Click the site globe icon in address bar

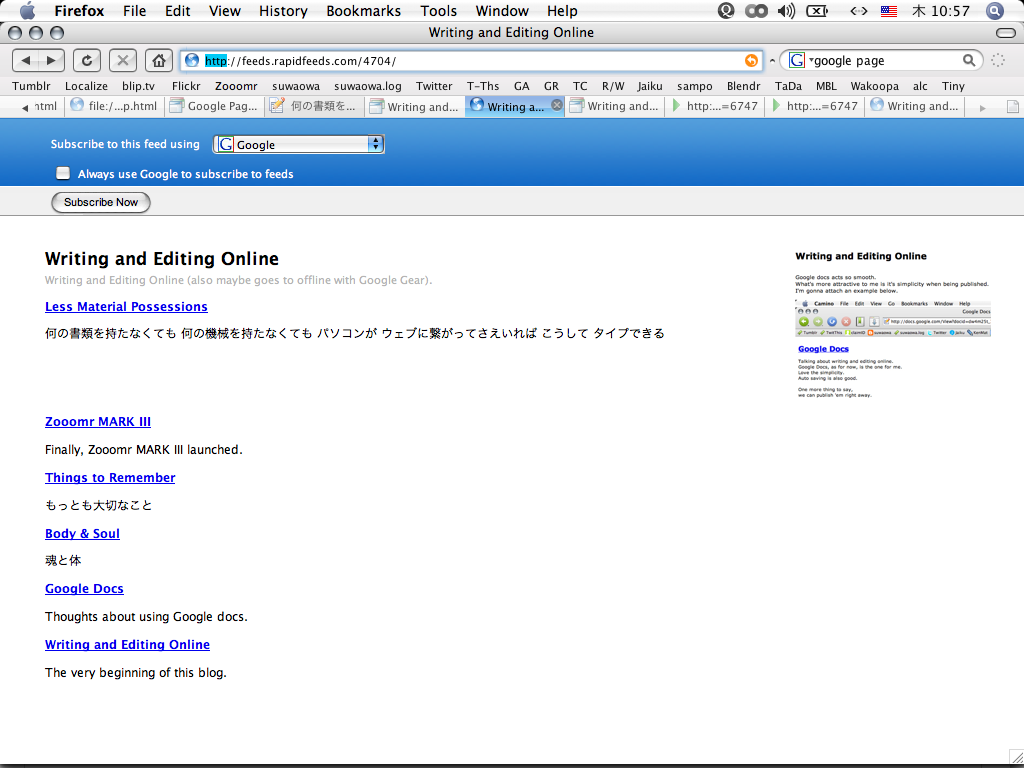191,61
